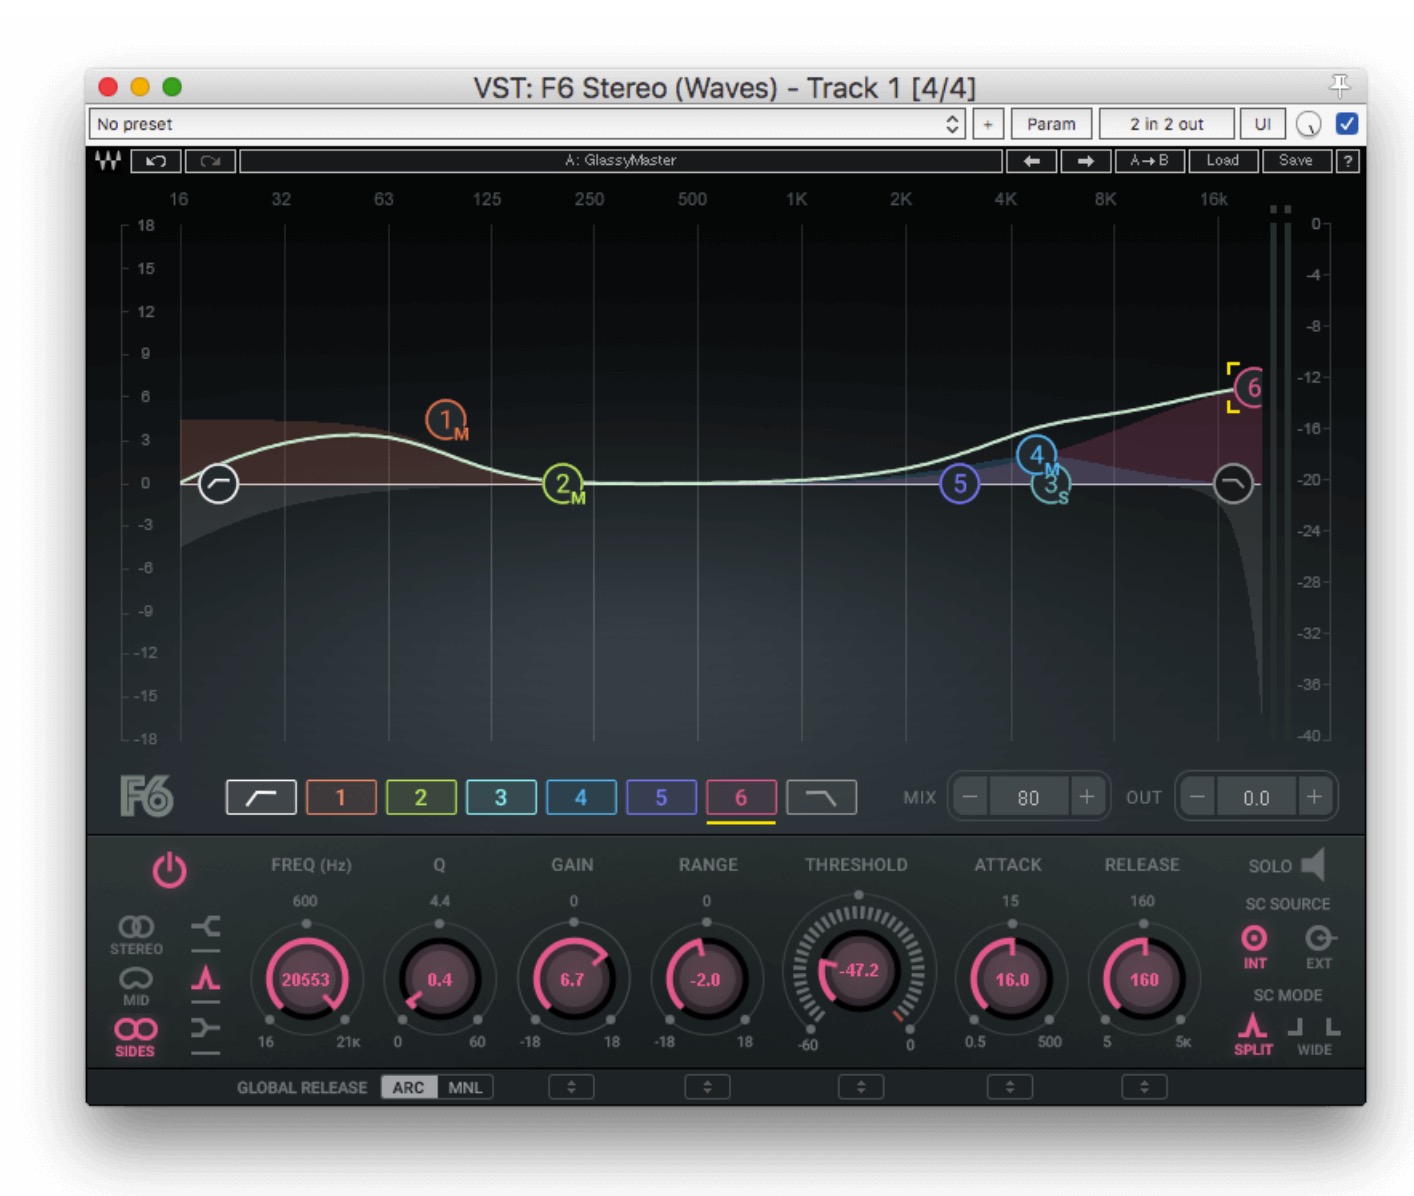Choose the bell filter shape

[x=205, y=978]
